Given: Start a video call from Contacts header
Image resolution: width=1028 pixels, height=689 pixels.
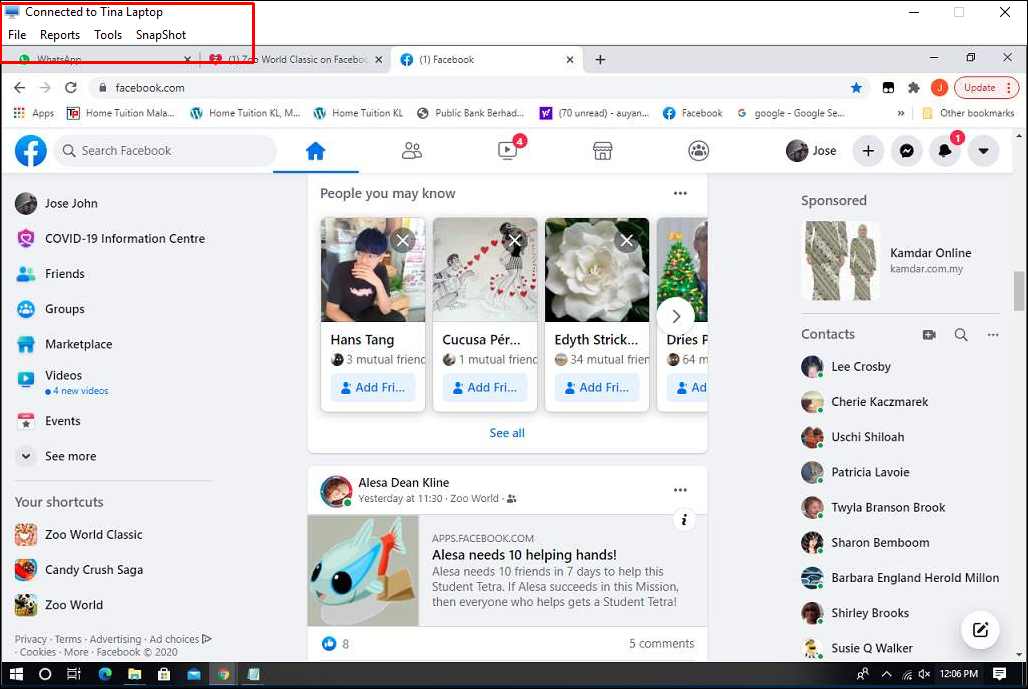Looking at the screenshot, I should click(x=929, y=334).
